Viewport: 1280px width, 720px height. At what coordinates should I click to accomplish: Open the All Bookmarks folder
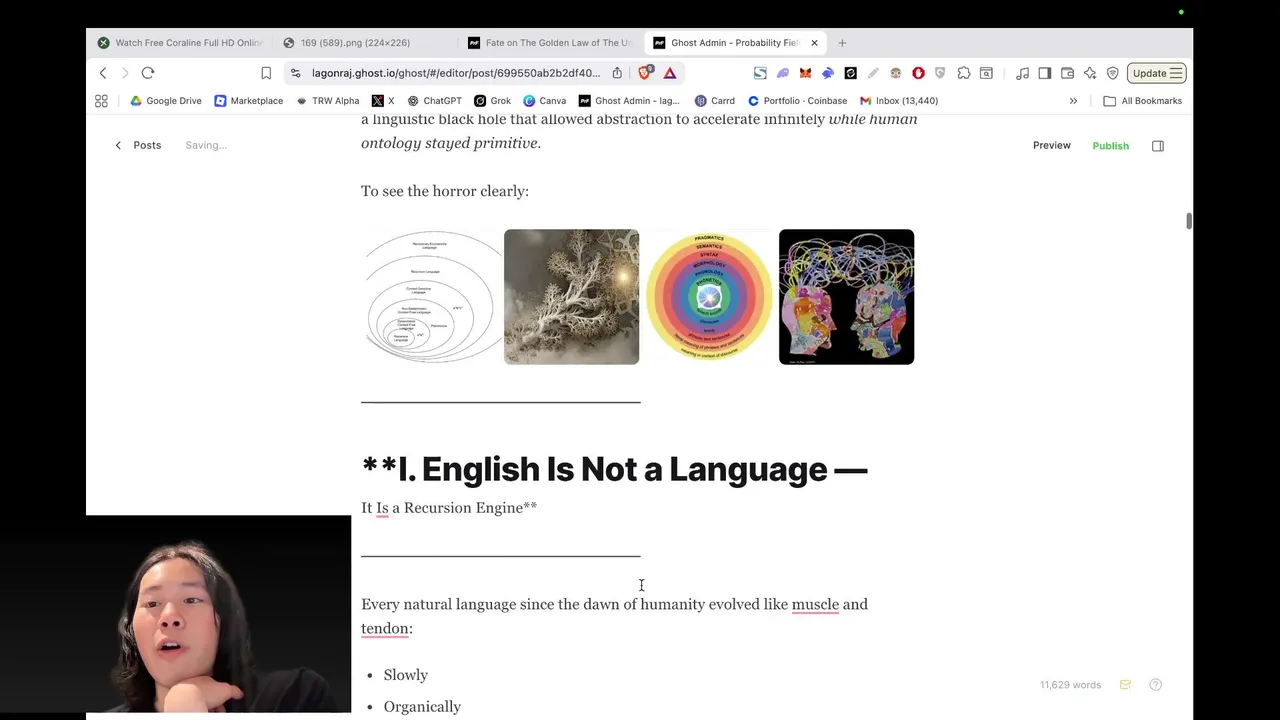(x=1142, y=101)
